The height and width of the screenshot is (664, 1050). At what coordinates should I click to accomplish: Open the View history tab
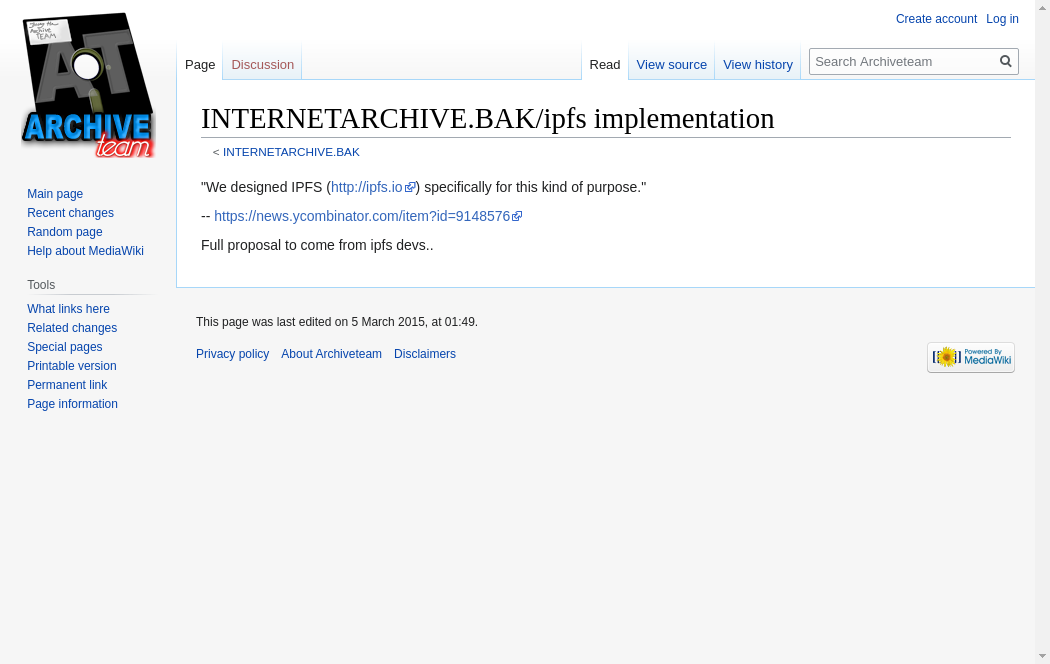pos(757,65)
